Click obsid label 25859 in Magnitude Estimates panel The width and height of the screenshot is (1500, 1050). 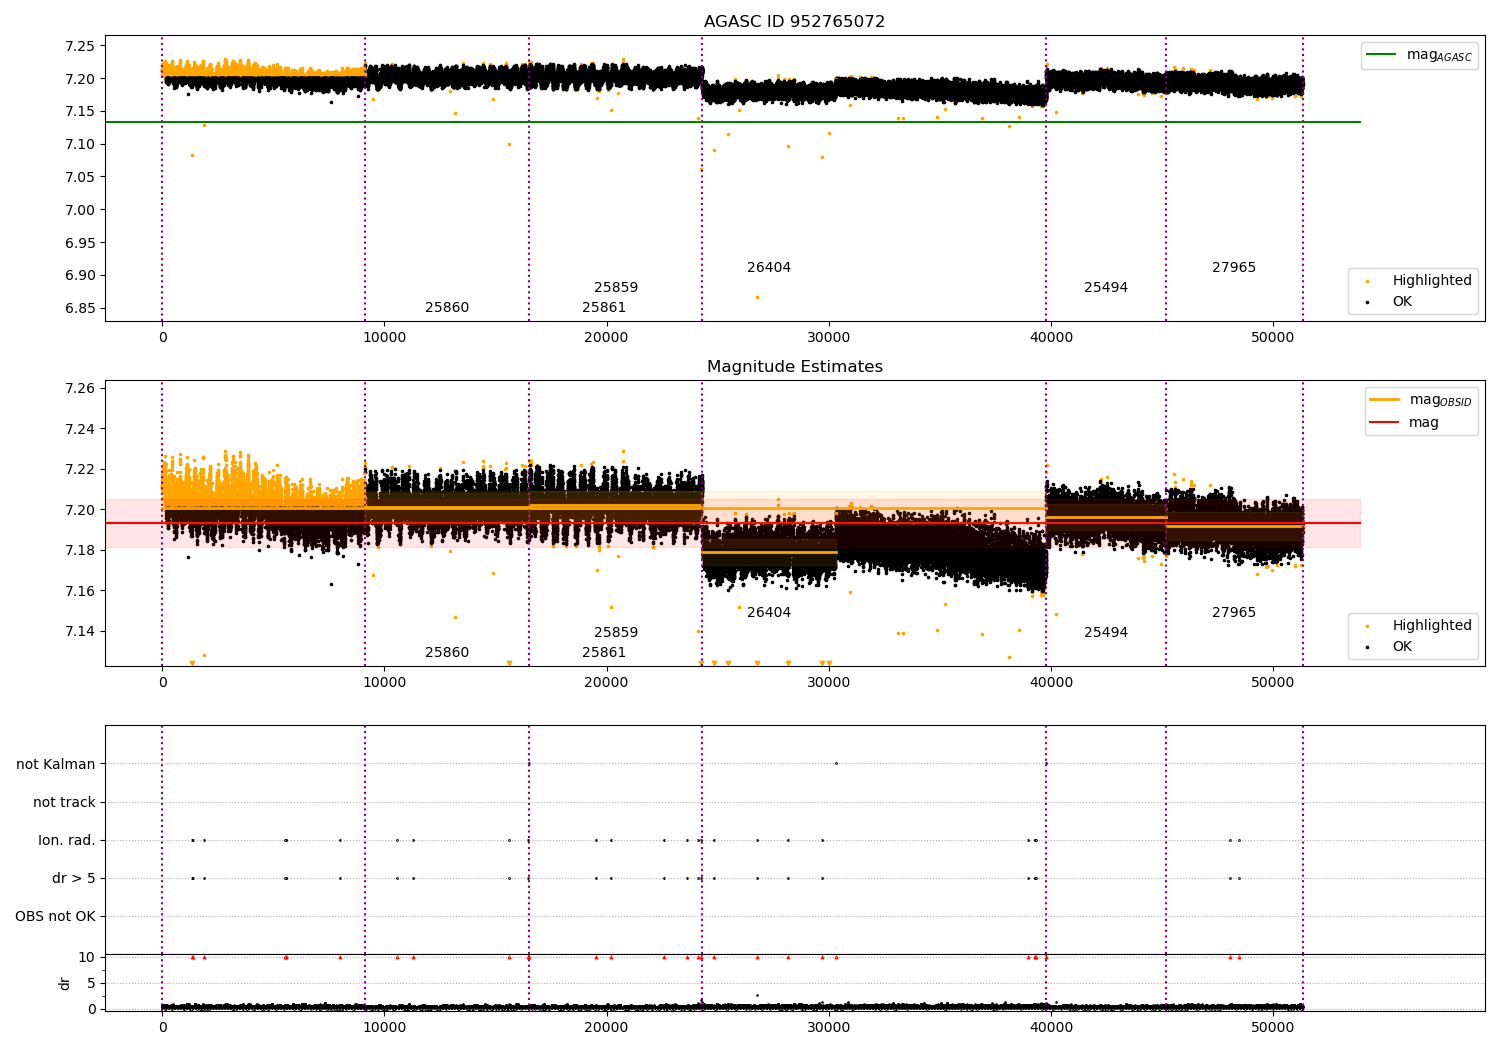[x=616, y=633]
